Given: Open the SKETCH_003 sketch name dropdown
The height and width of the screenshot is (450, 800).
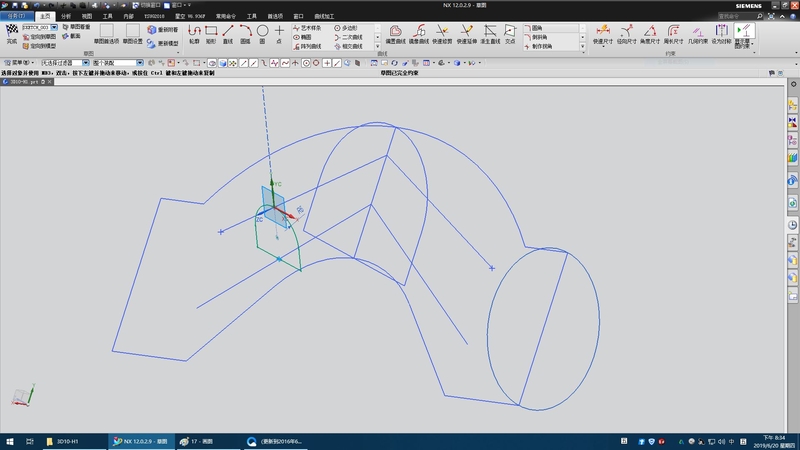Looking at the screenshot, I should point(54,27).
